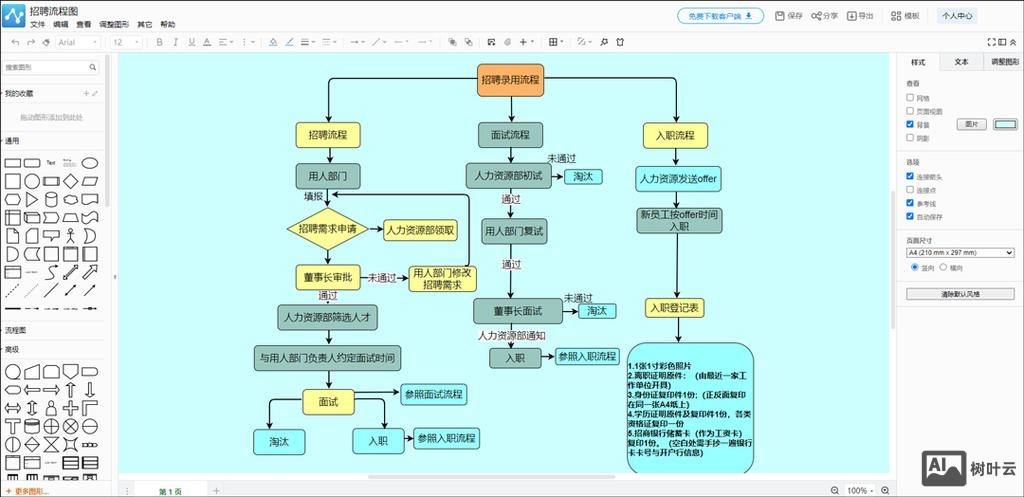Uncheck the auto-save (自动保存) checkbox
The image size is (1024, 497).
910,216
